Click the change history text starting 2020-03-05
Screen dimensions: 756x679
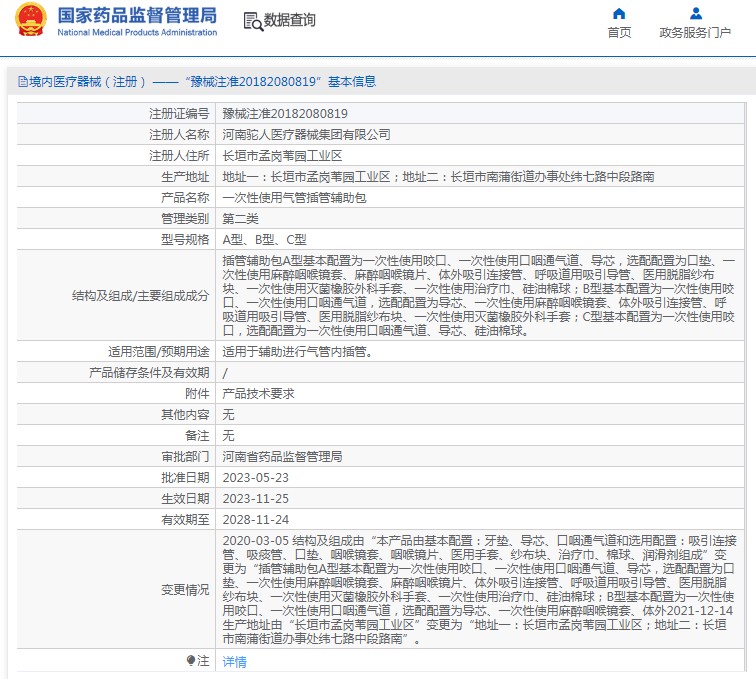pyautogui.click(x=479, y=589)
